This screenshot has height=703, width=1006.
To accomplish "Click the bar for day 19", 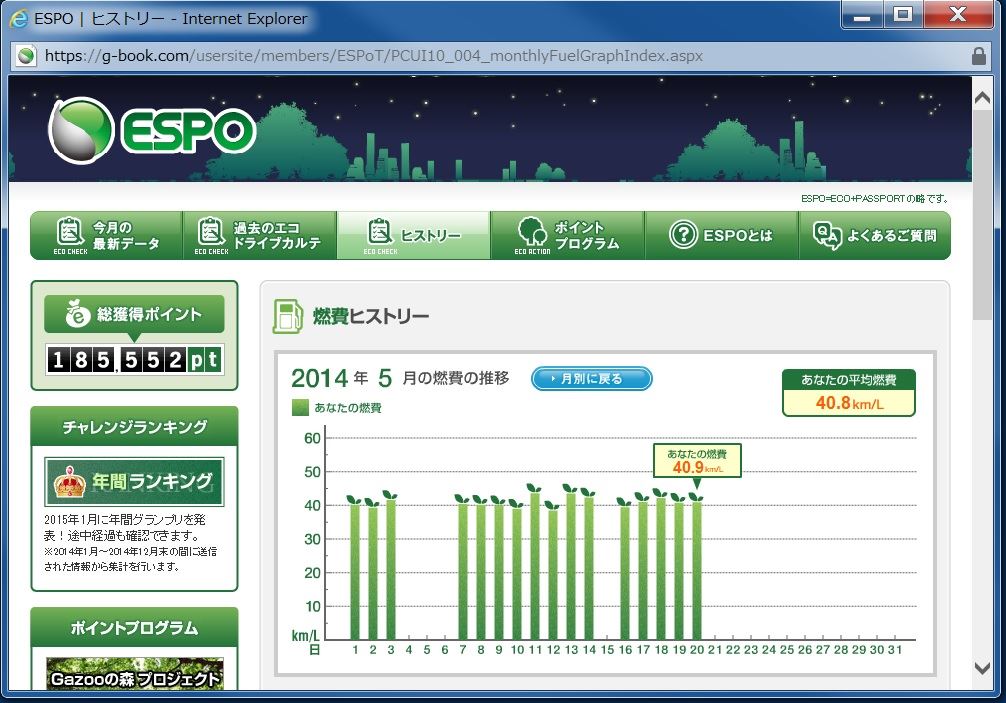I will tap(679, 571).
